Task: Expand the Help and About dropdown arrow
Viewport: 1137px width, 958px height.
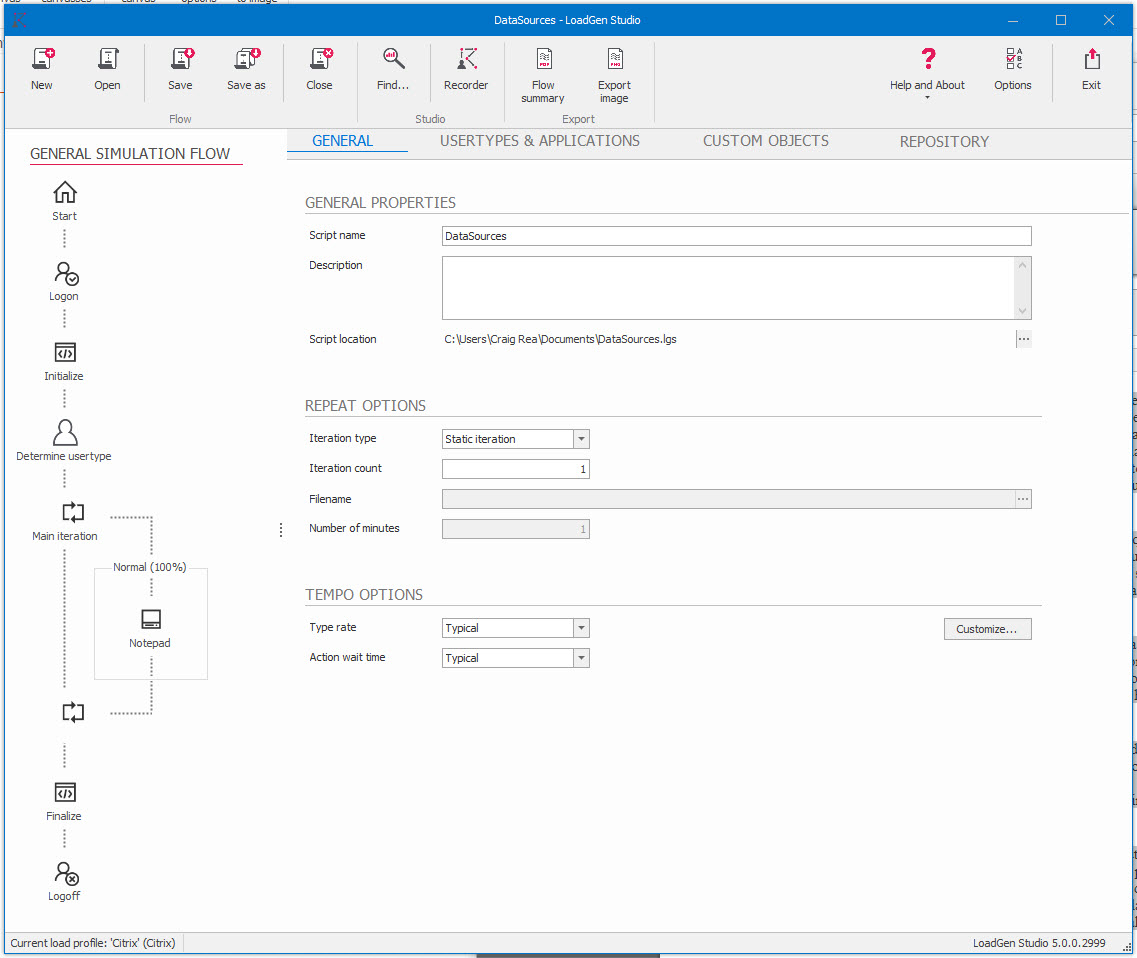Action: click(x=927, y=97)
